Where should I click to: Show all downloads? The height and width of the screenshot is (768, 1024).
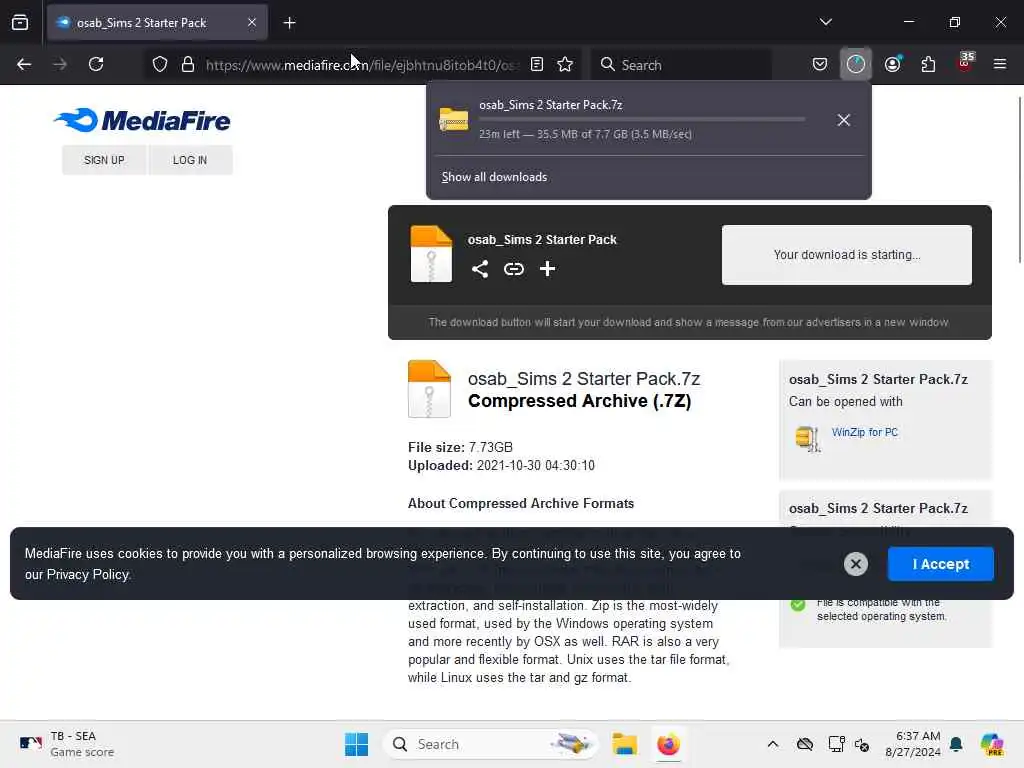494,177
